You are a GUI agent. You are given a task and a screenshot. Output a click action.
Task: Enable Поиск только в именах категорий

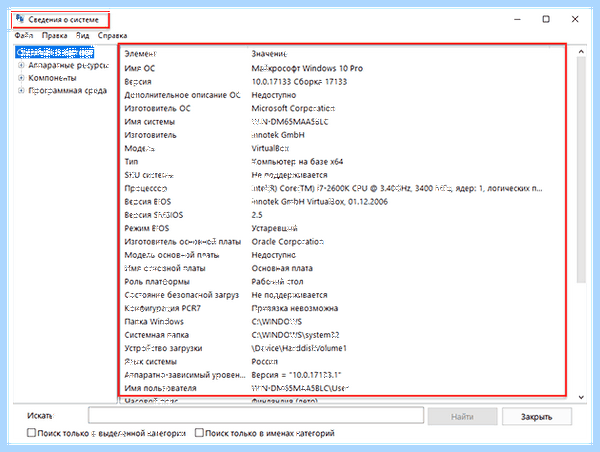(x=199, y=433)
